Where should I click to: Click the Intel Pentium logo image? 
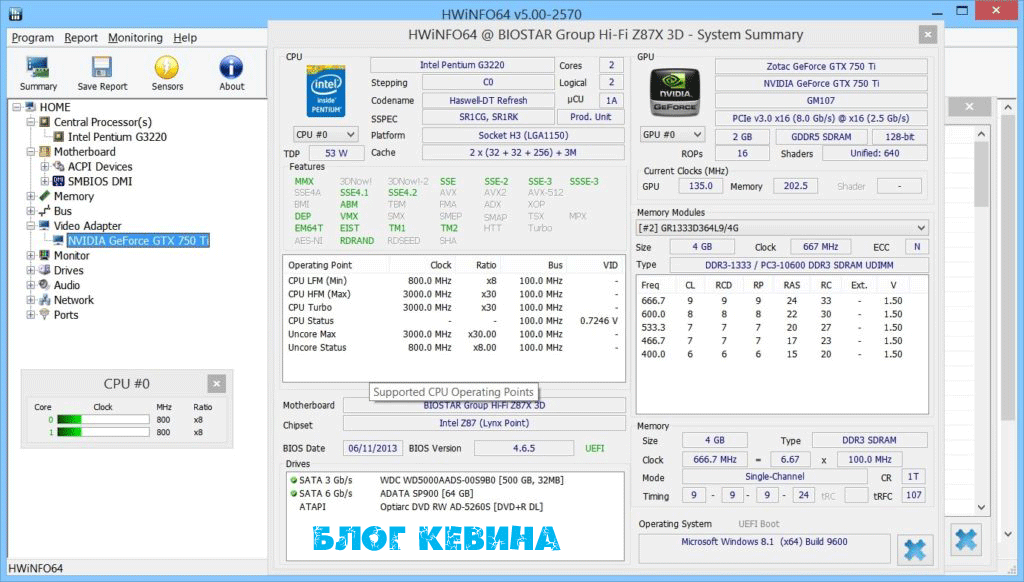pos(326,92)
